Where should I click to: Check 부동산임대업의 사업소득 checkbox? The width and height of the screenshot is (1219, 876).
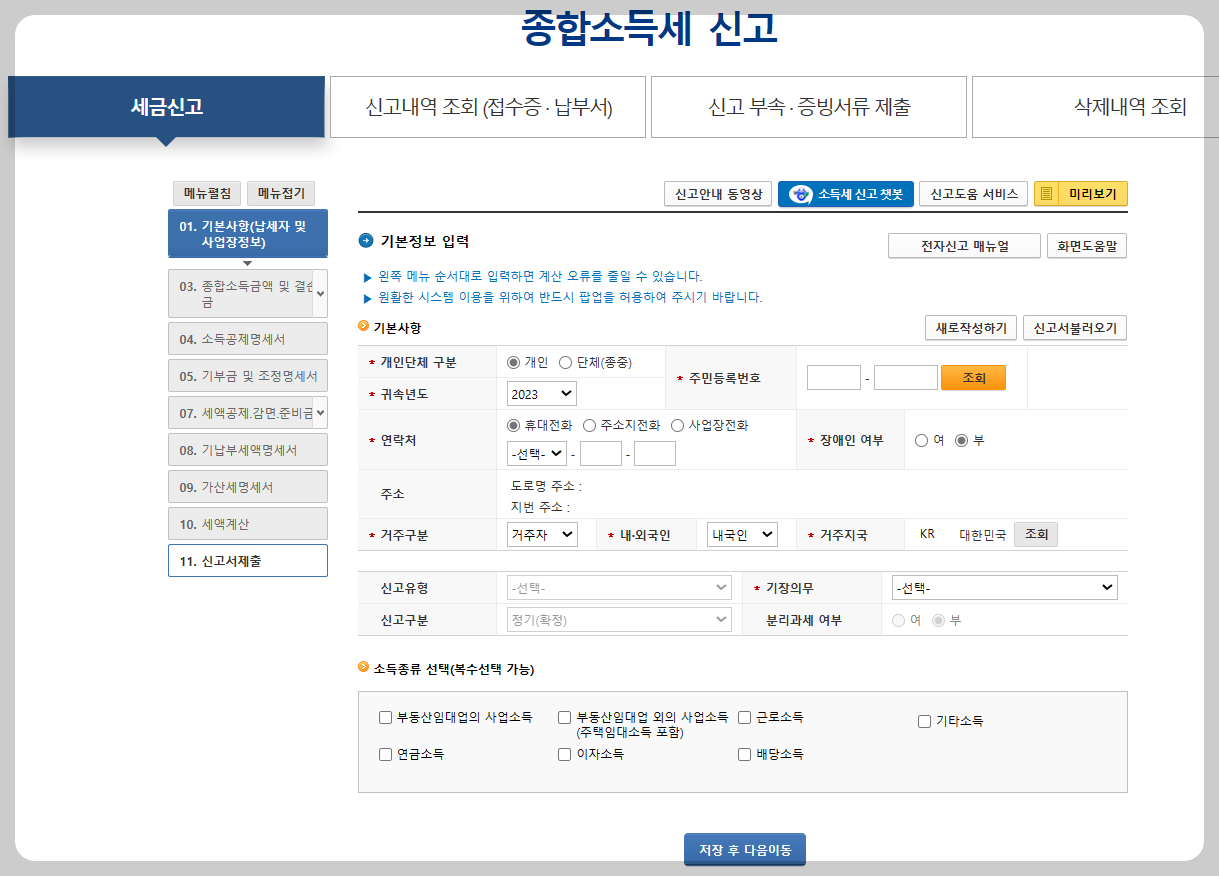pyautogui.click(x=385, y=717)
